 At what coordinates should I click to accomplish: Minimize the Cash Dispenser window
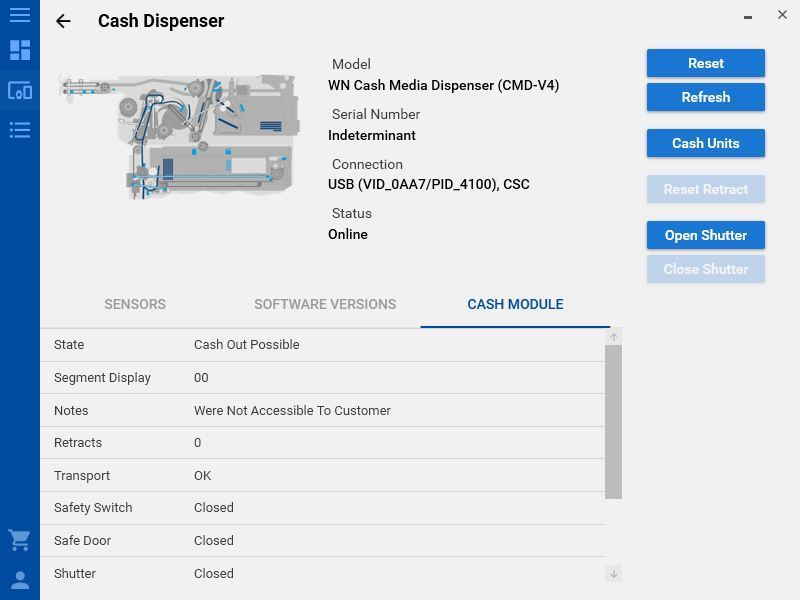pos(748,16)
